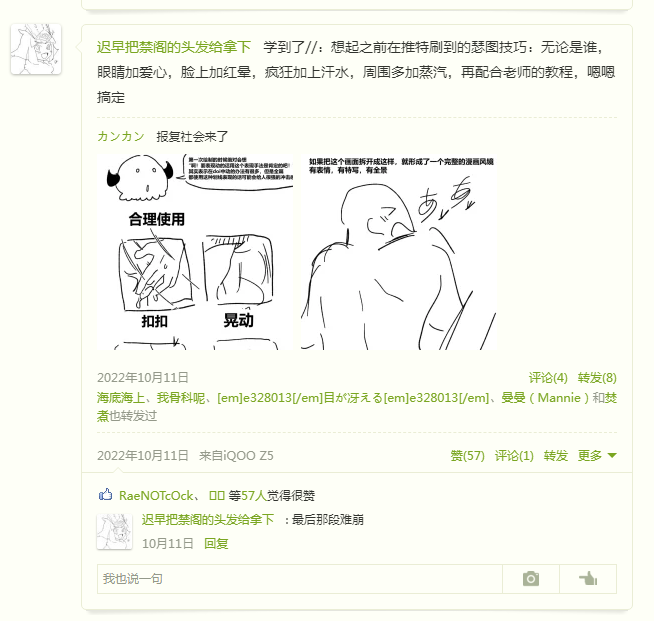Open the カンカン user profile link
Image resolution: width=654 pixels, height=621 pixels.
(121, 136)
